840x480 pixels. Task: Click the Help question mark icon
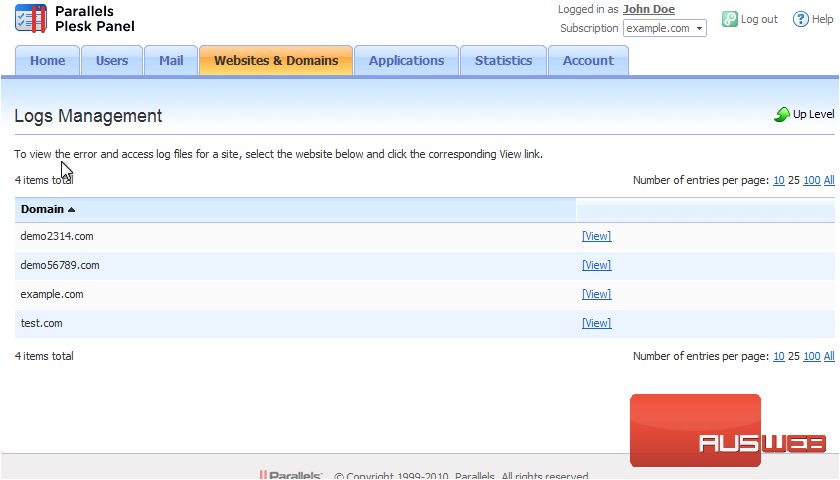point(800,19)
